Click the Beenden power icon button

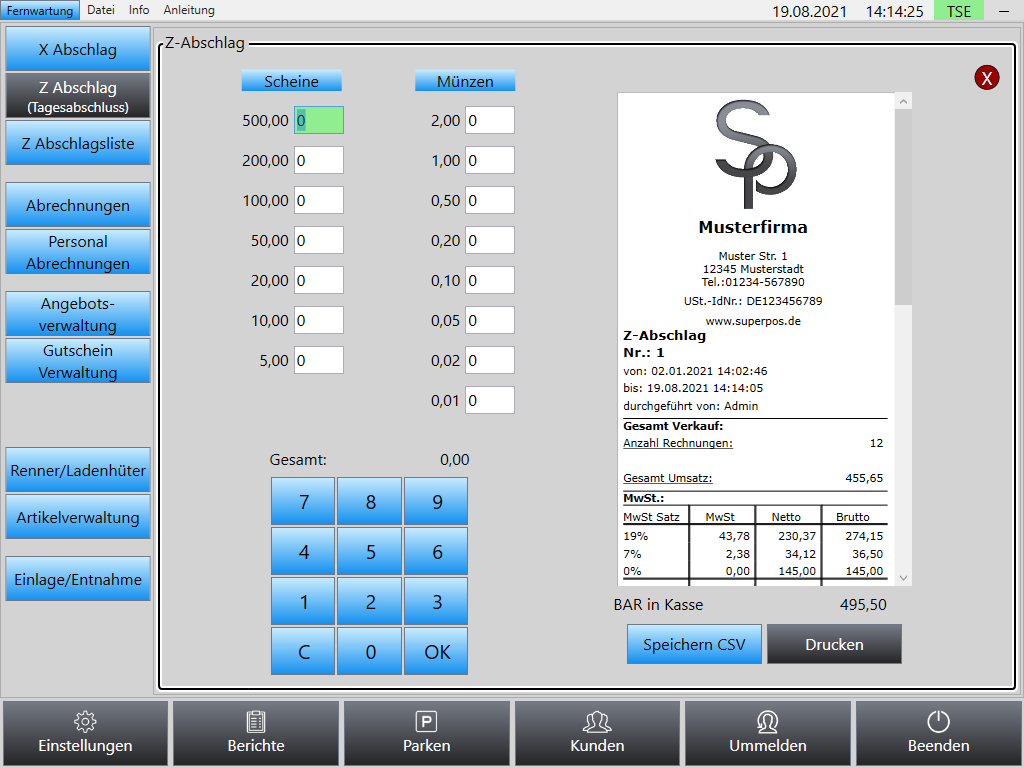click(938, 733)
